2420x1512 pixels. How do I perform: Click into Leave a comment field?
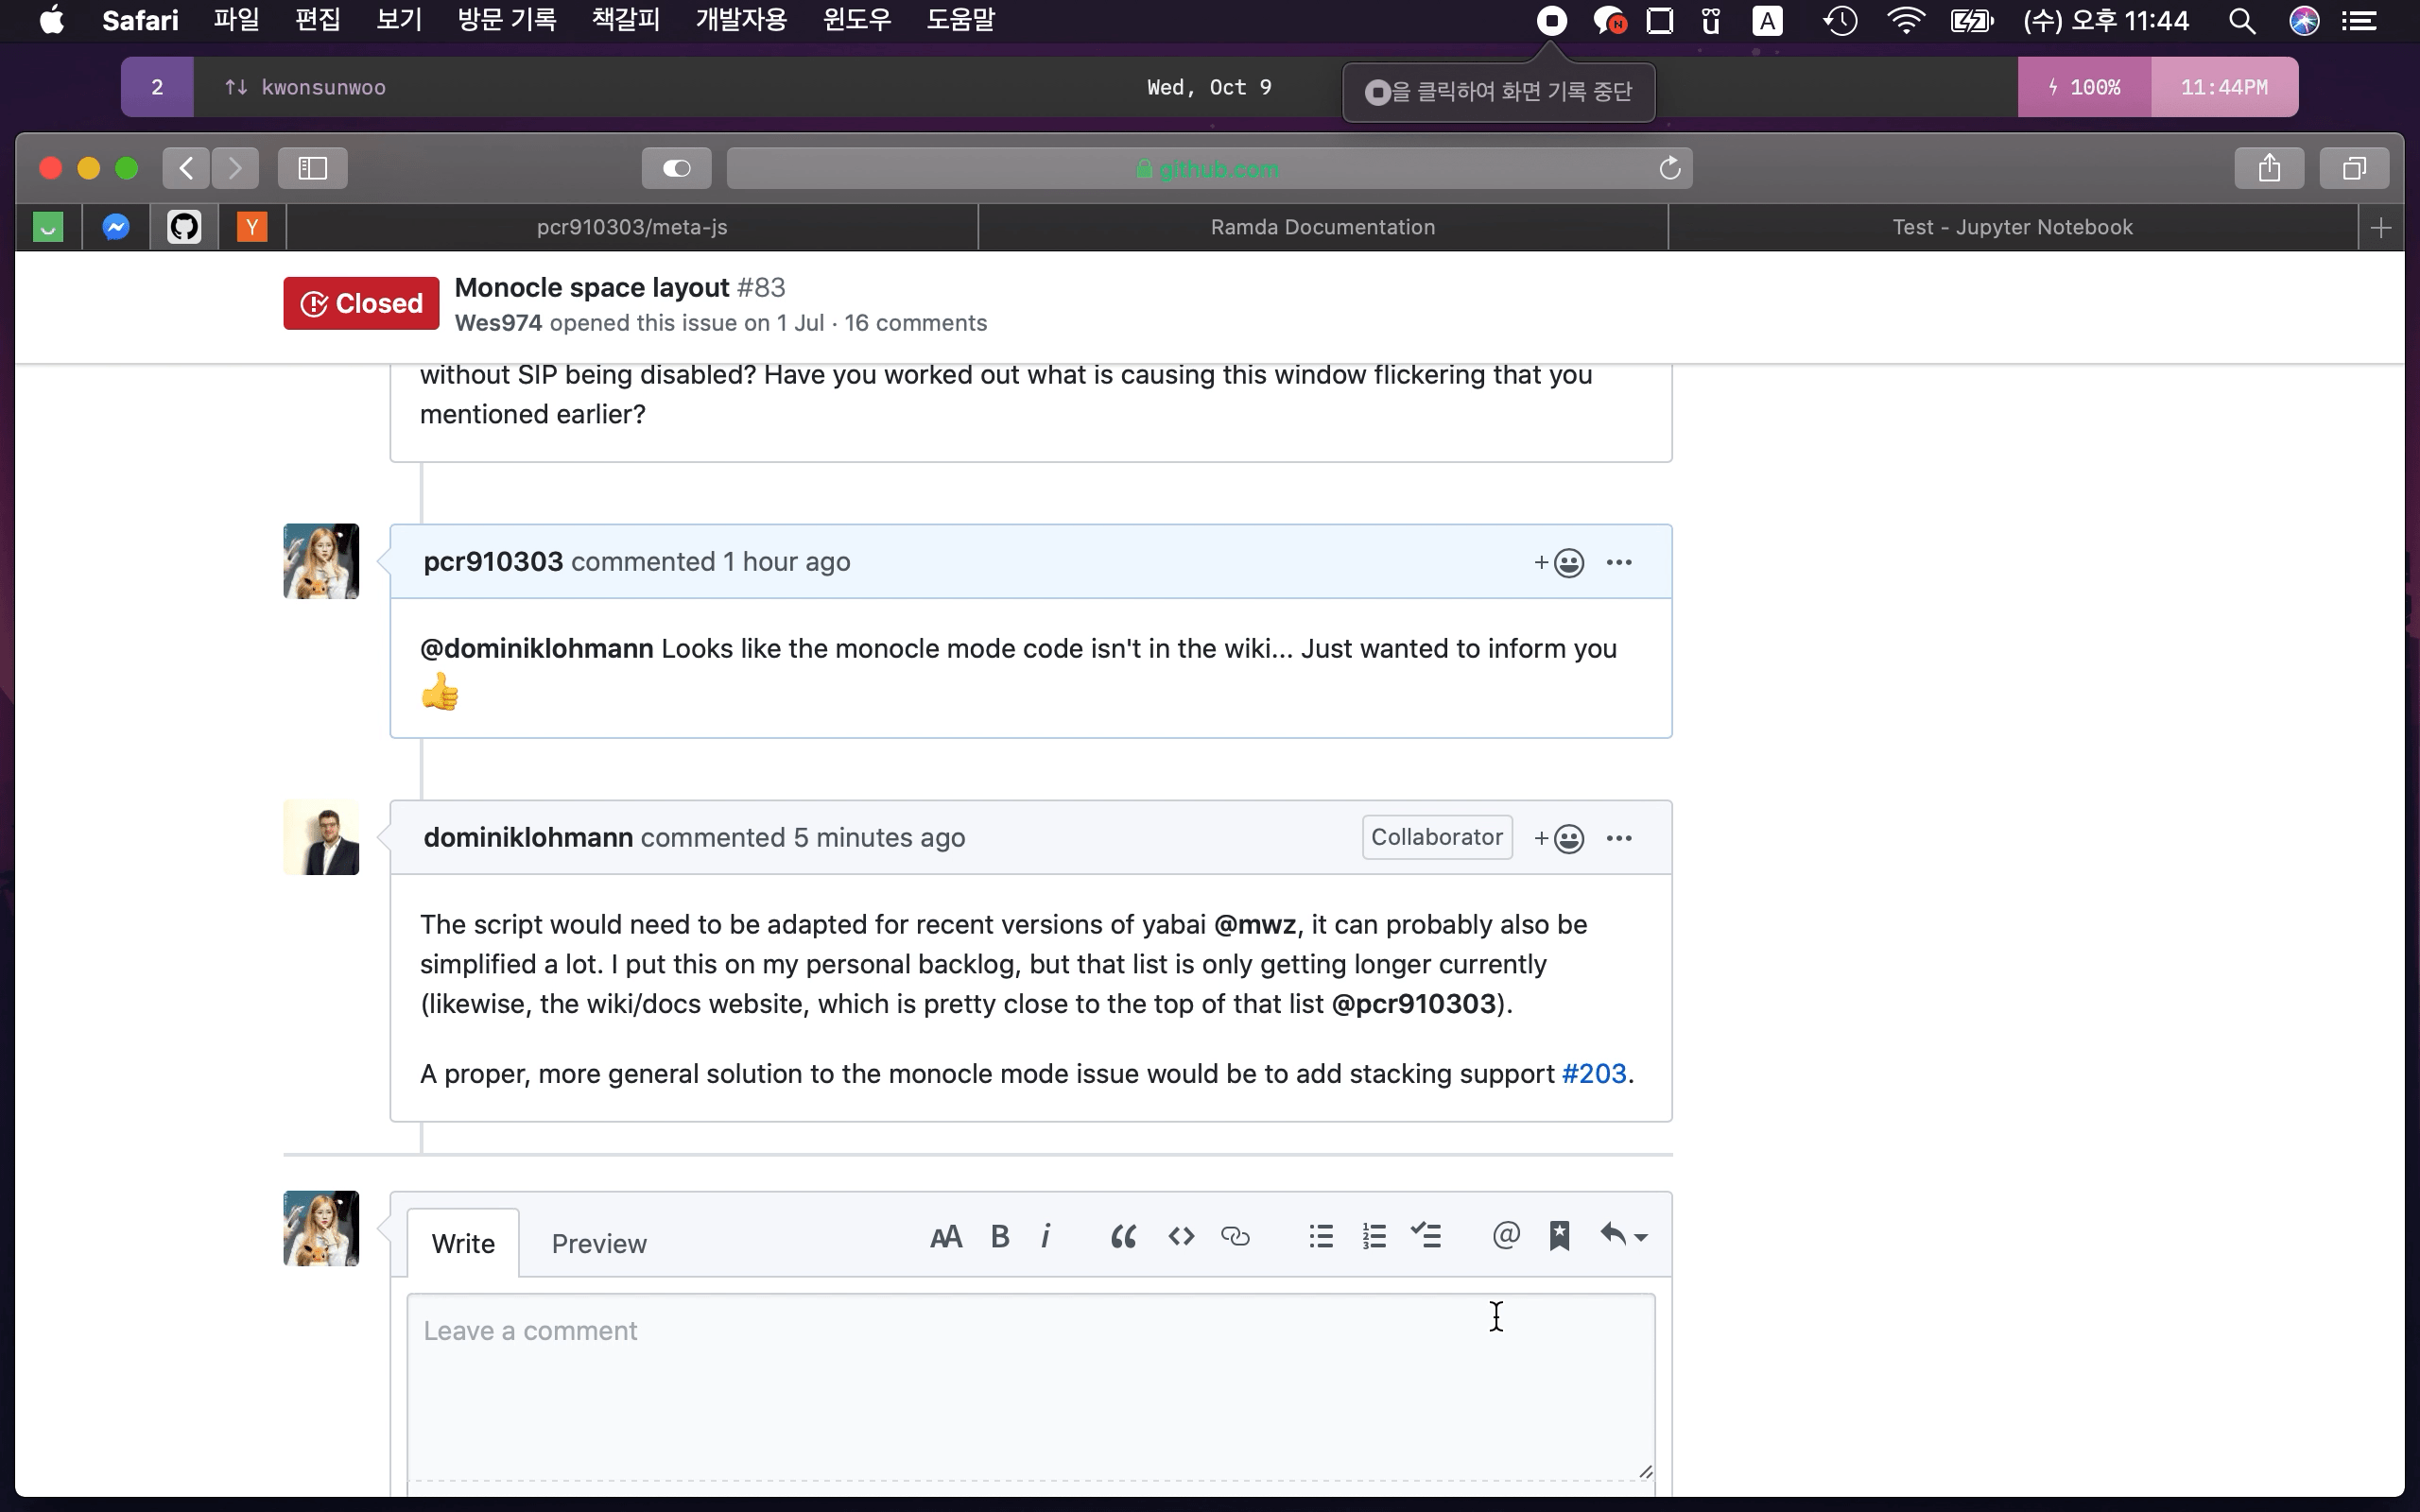pos(1031,1387)
